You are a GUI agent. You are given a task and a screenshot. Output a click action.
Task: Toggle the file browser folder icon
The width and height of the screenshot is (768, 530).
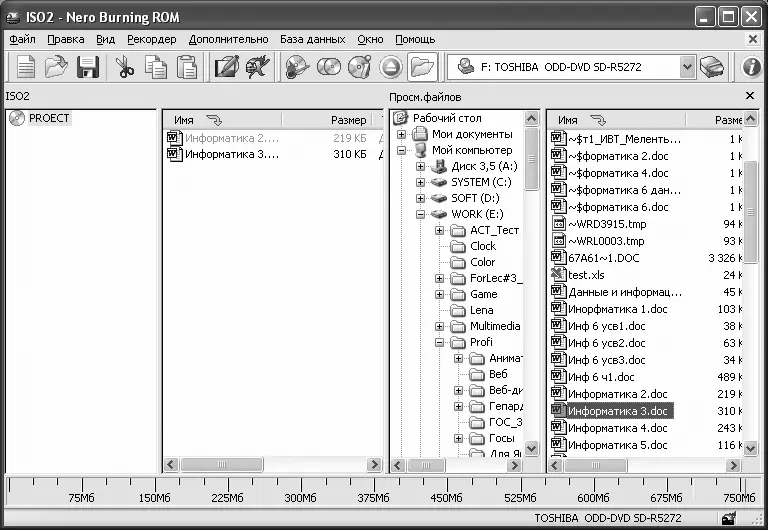[x=422, y=67]
